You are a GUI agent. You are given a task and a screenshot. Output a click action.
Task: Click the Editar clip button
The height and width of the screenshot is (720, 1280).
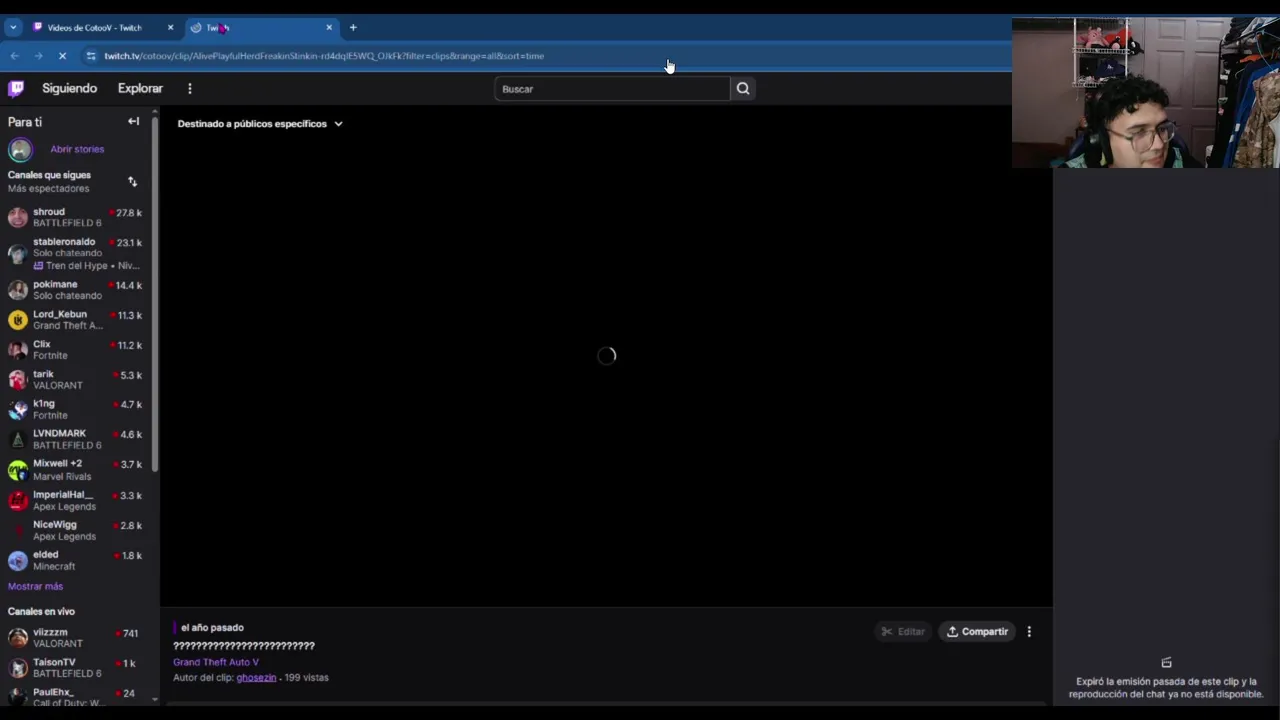(x=902, y=631)
